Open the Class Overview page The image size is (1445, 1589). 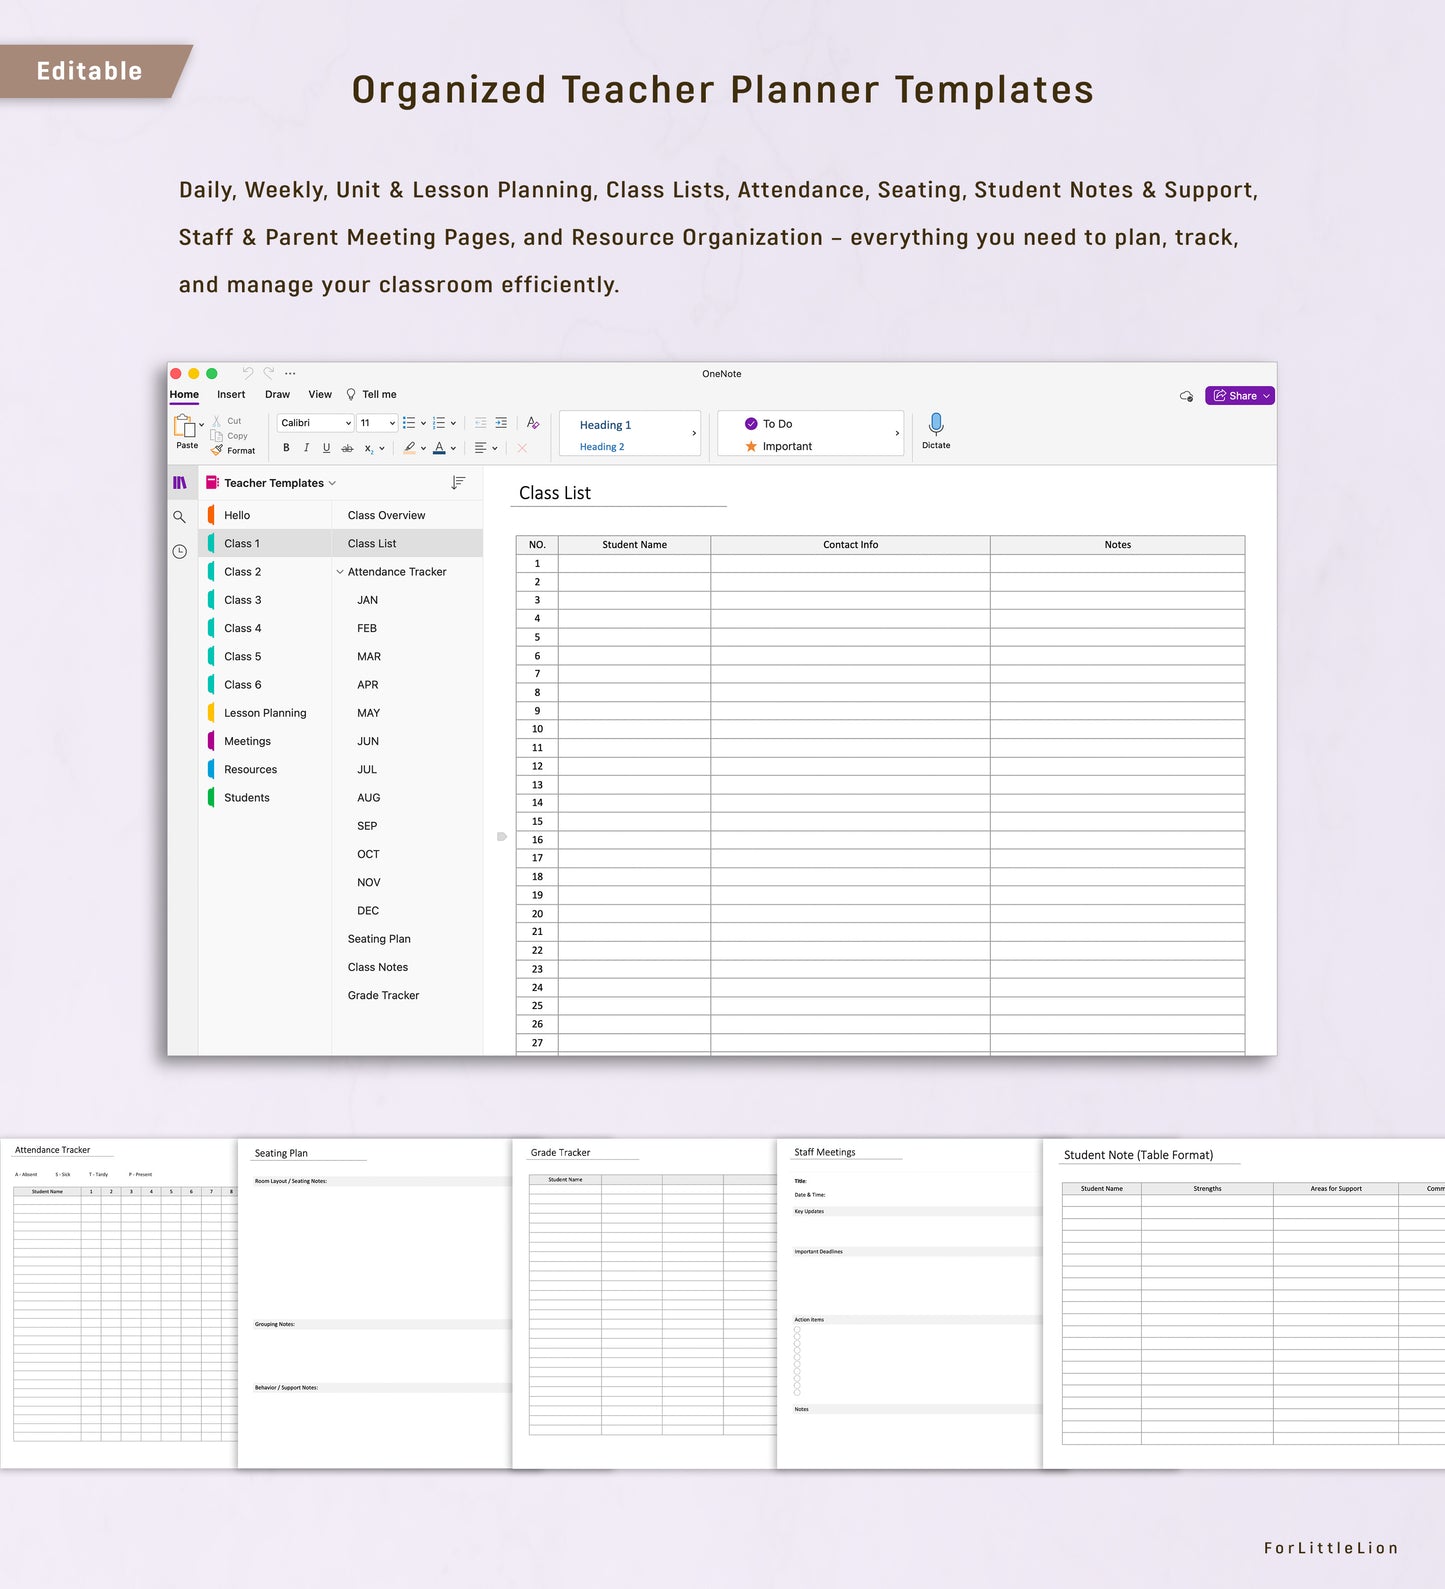[407, 515]
